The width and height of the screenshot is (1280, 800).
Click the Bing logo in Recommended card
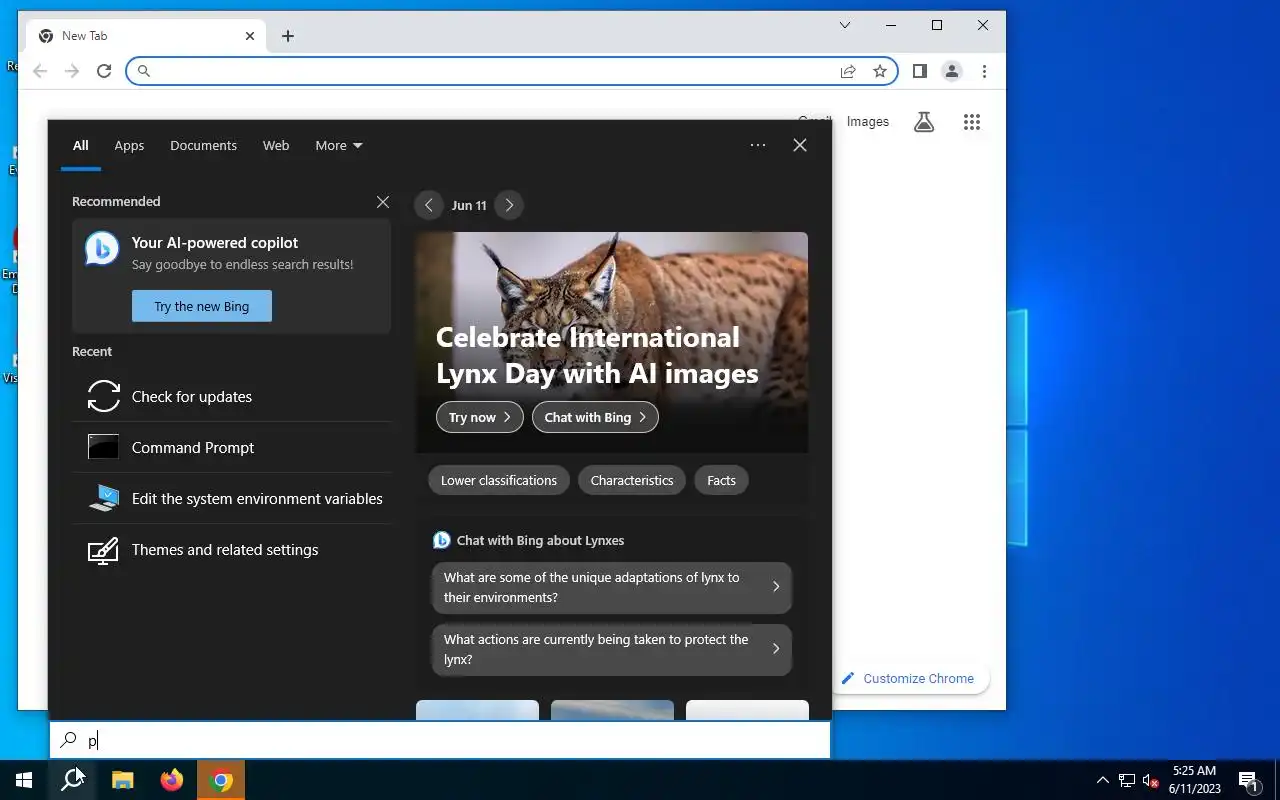coord(102,248)
